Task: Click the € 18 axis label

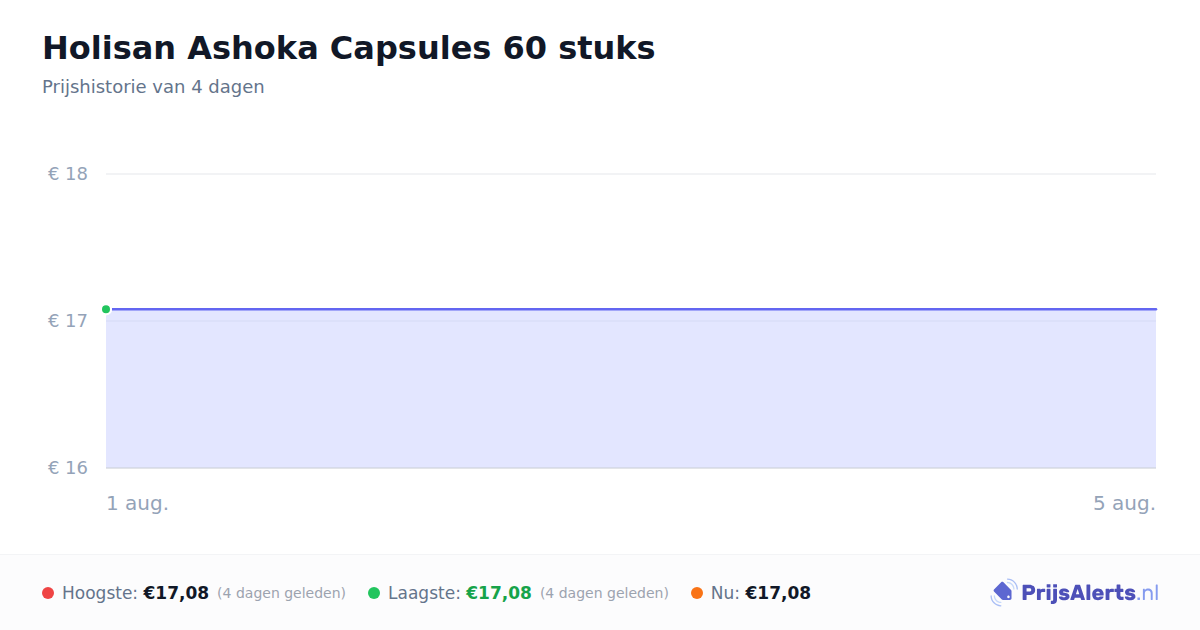Action: tap(68, 174)
